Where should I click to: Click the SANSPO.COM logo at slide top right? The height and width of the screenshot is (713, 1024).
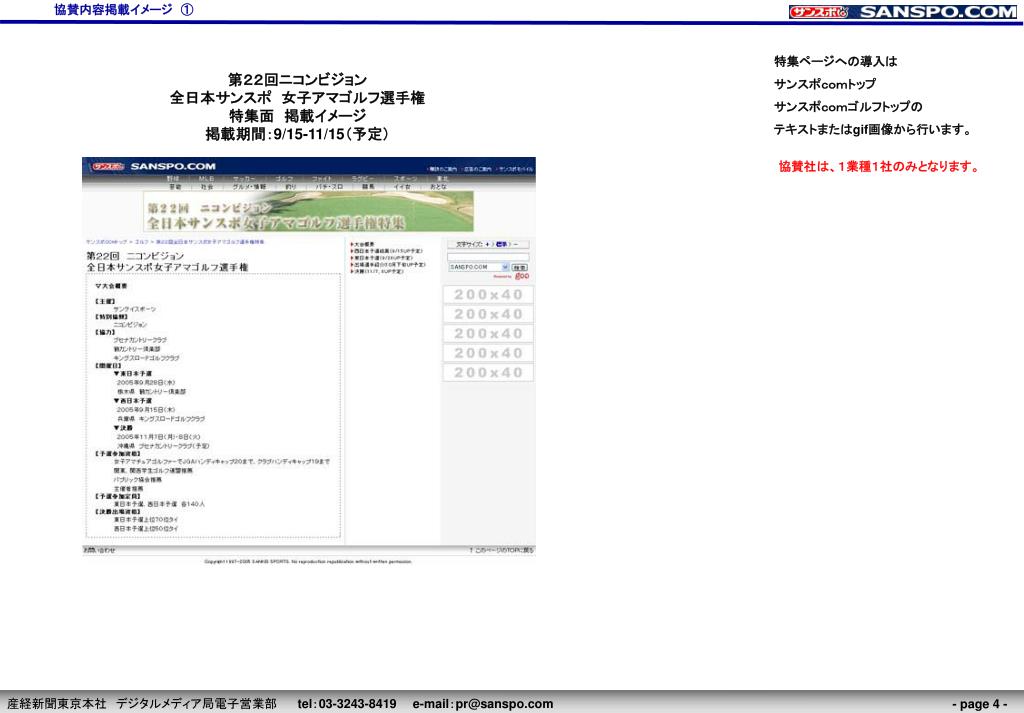click(903, 12)
